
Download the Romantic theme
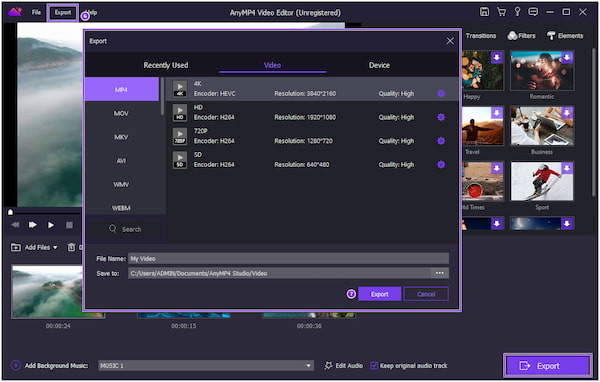pyautogui.click(x=567, y=57)
